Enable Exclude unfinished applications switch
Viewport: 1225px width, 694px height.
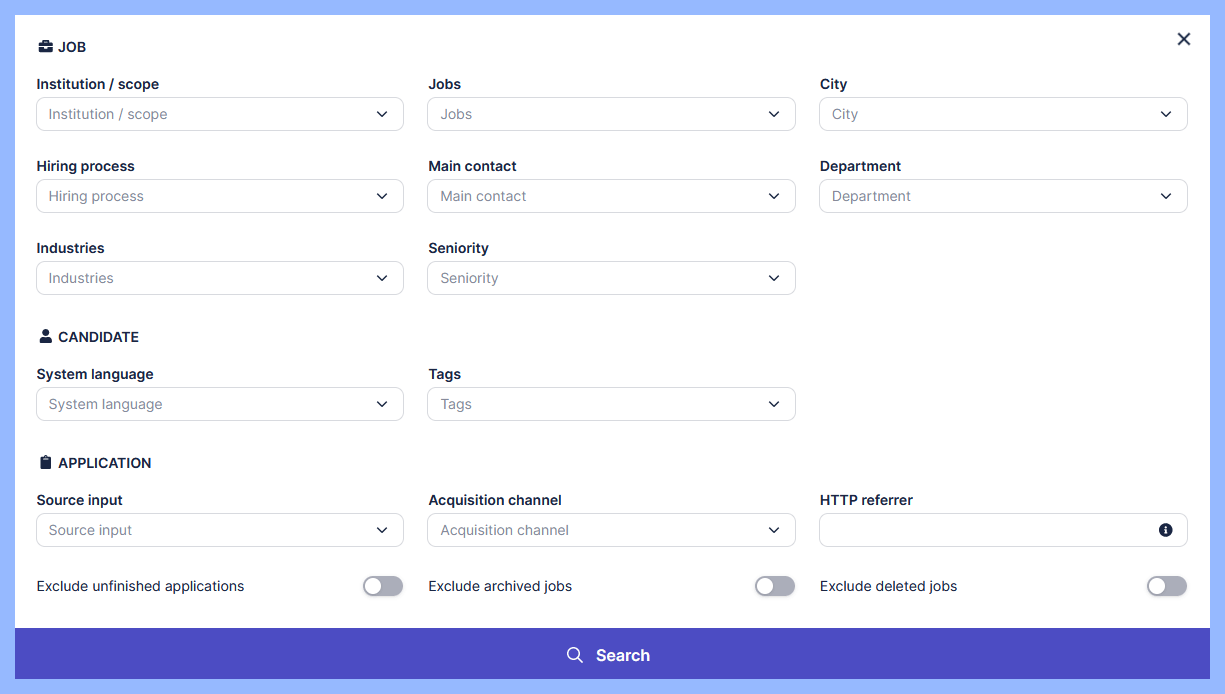(x=383, y=586)
